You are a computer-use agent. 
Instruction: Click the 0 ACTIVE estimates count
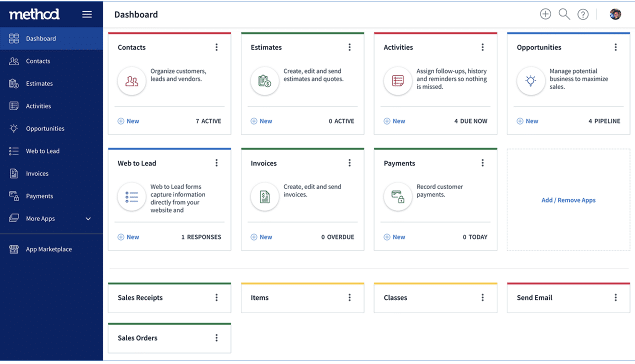coord(341,121)
